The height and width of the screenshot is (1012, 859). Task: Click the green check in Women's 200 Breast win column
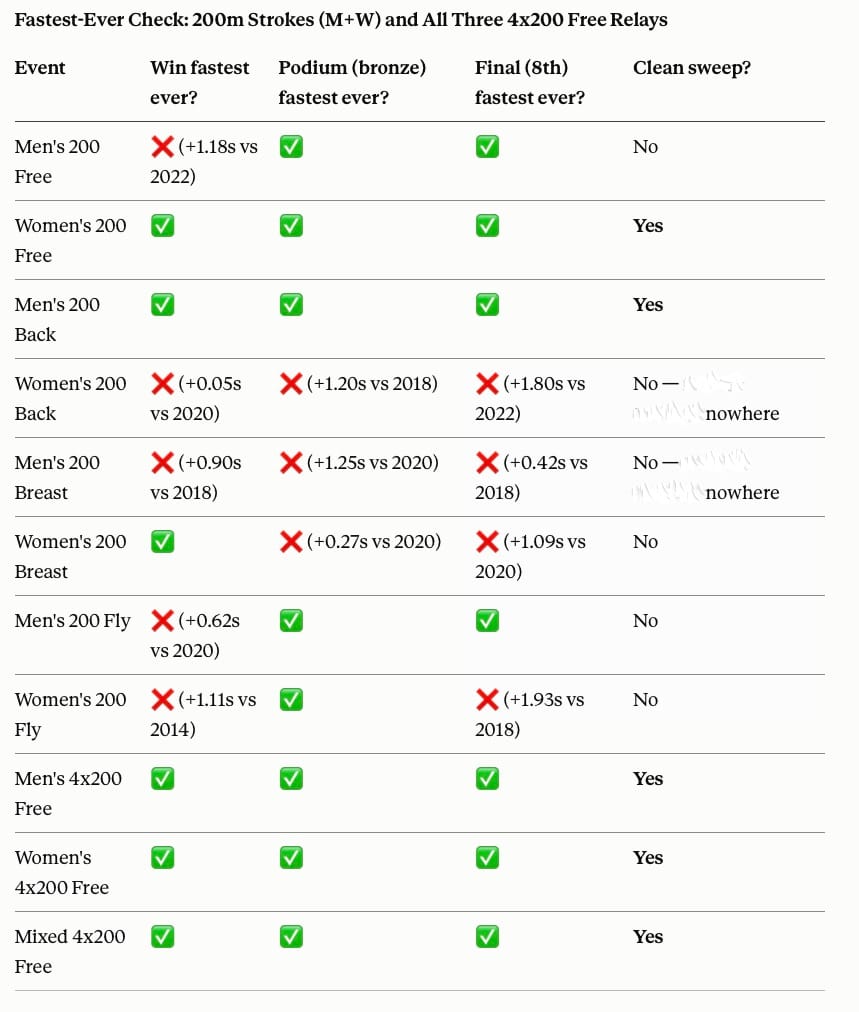(x=162, y=541)
